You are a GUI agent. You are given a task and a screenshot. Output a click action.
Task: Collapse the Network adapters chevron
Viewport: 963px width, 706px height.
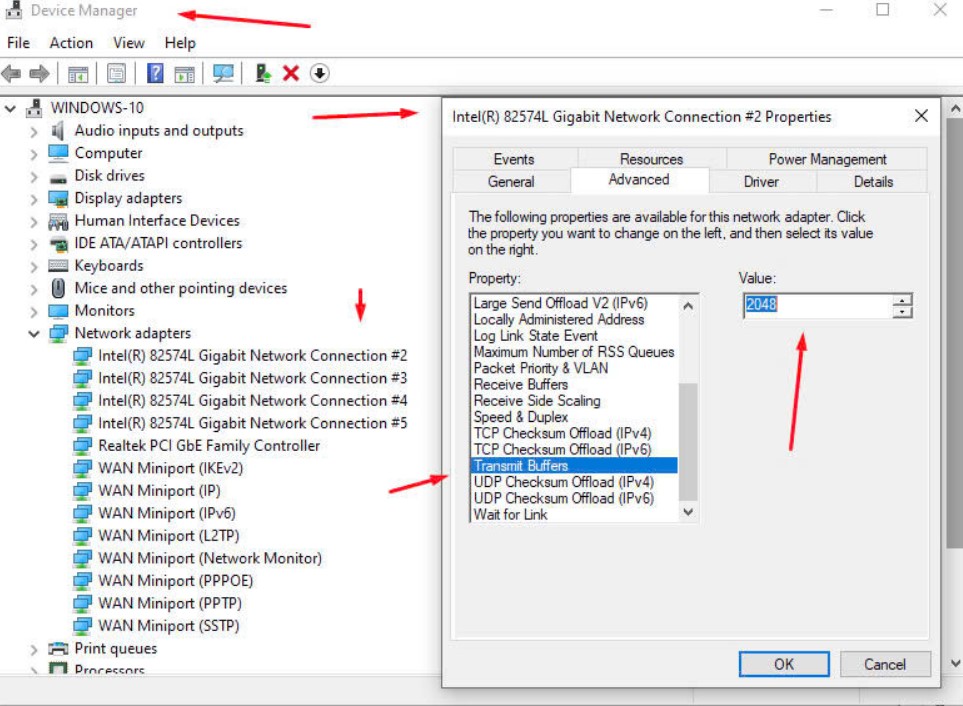point(34,334)
